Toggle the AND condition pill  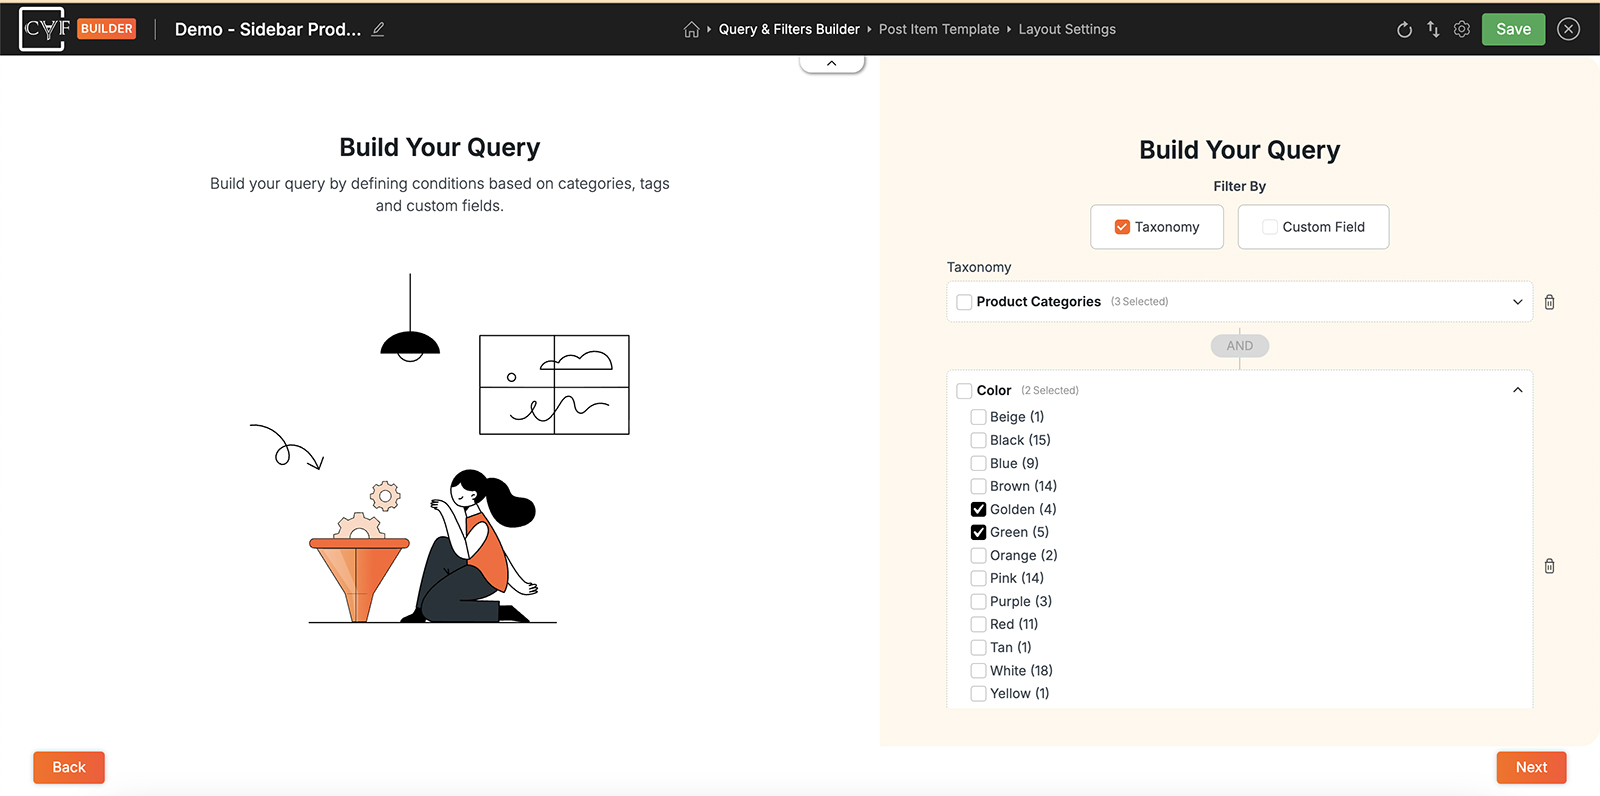[1240, 346]
